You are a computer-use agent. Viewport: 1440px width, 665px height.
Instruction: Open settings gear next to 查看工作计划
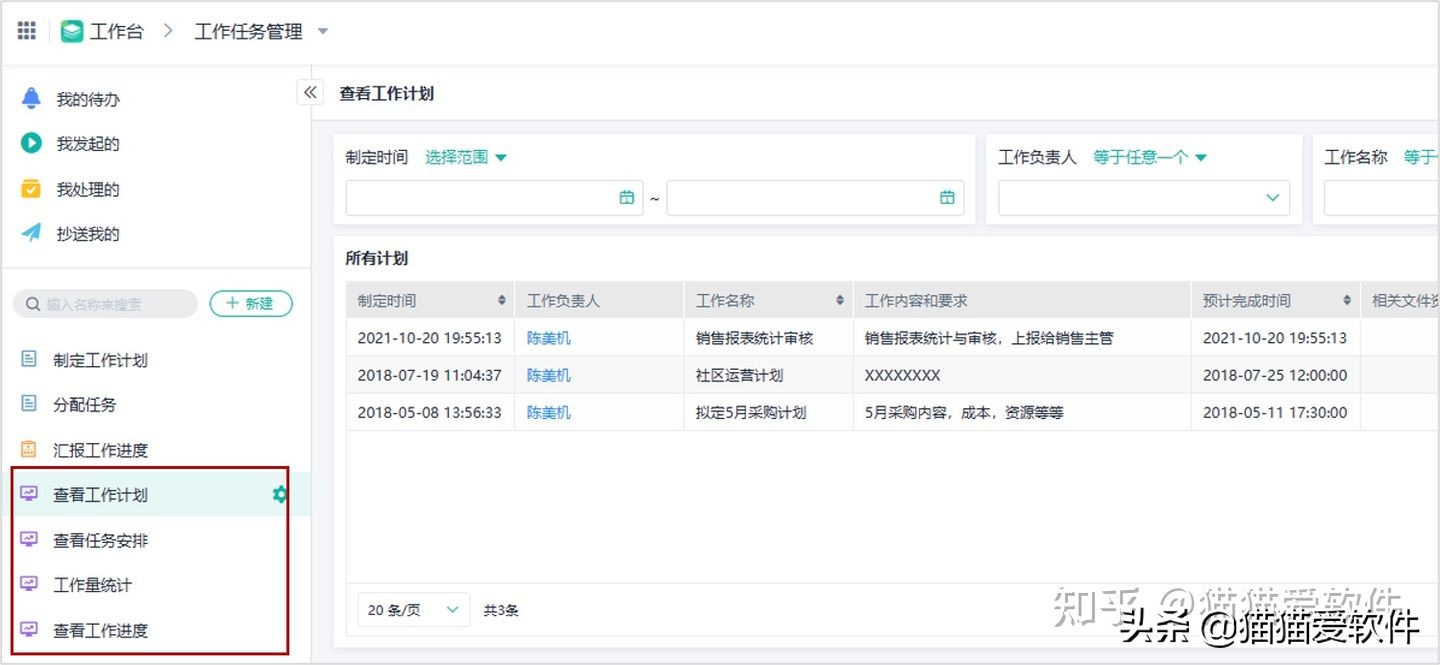280,493
